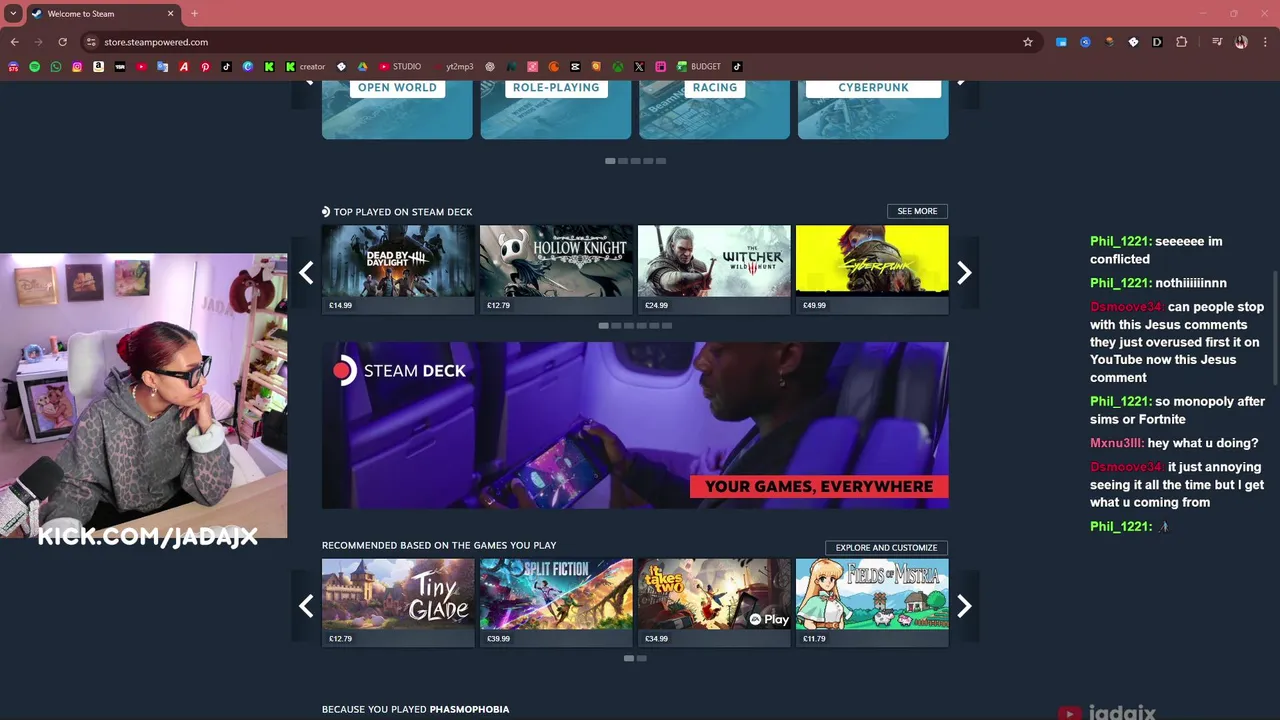1280x720 pixels.
Task: Open the It Takes Two game card
Action: pyautogui.click(x=714, y=603)
